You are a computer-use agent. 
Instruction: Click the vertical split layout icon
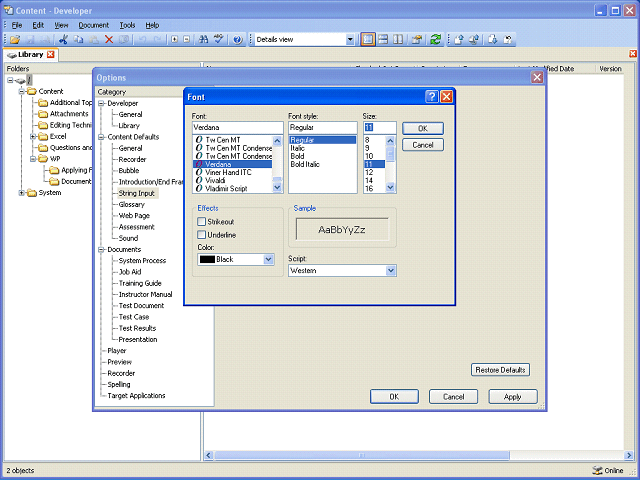tap(398, 39)
